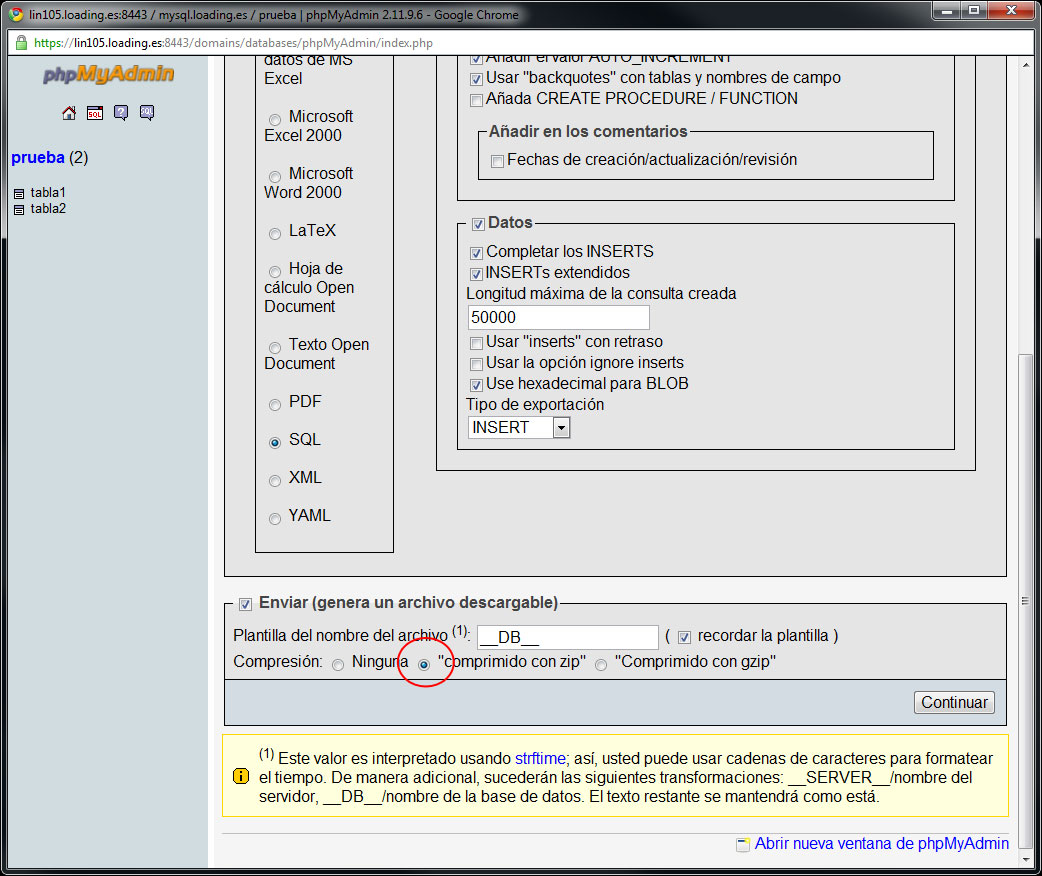1042x876 pixels.
Task: Open the strftime documentation link
Action: tap(540, 758)
